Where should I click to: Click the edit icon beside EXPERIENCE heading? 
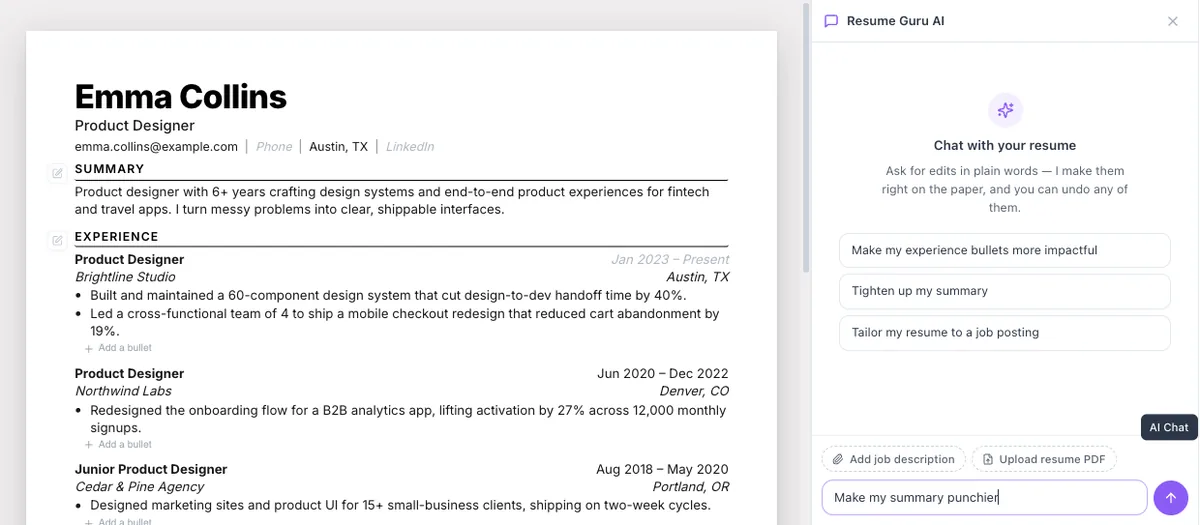pos(57,240)
